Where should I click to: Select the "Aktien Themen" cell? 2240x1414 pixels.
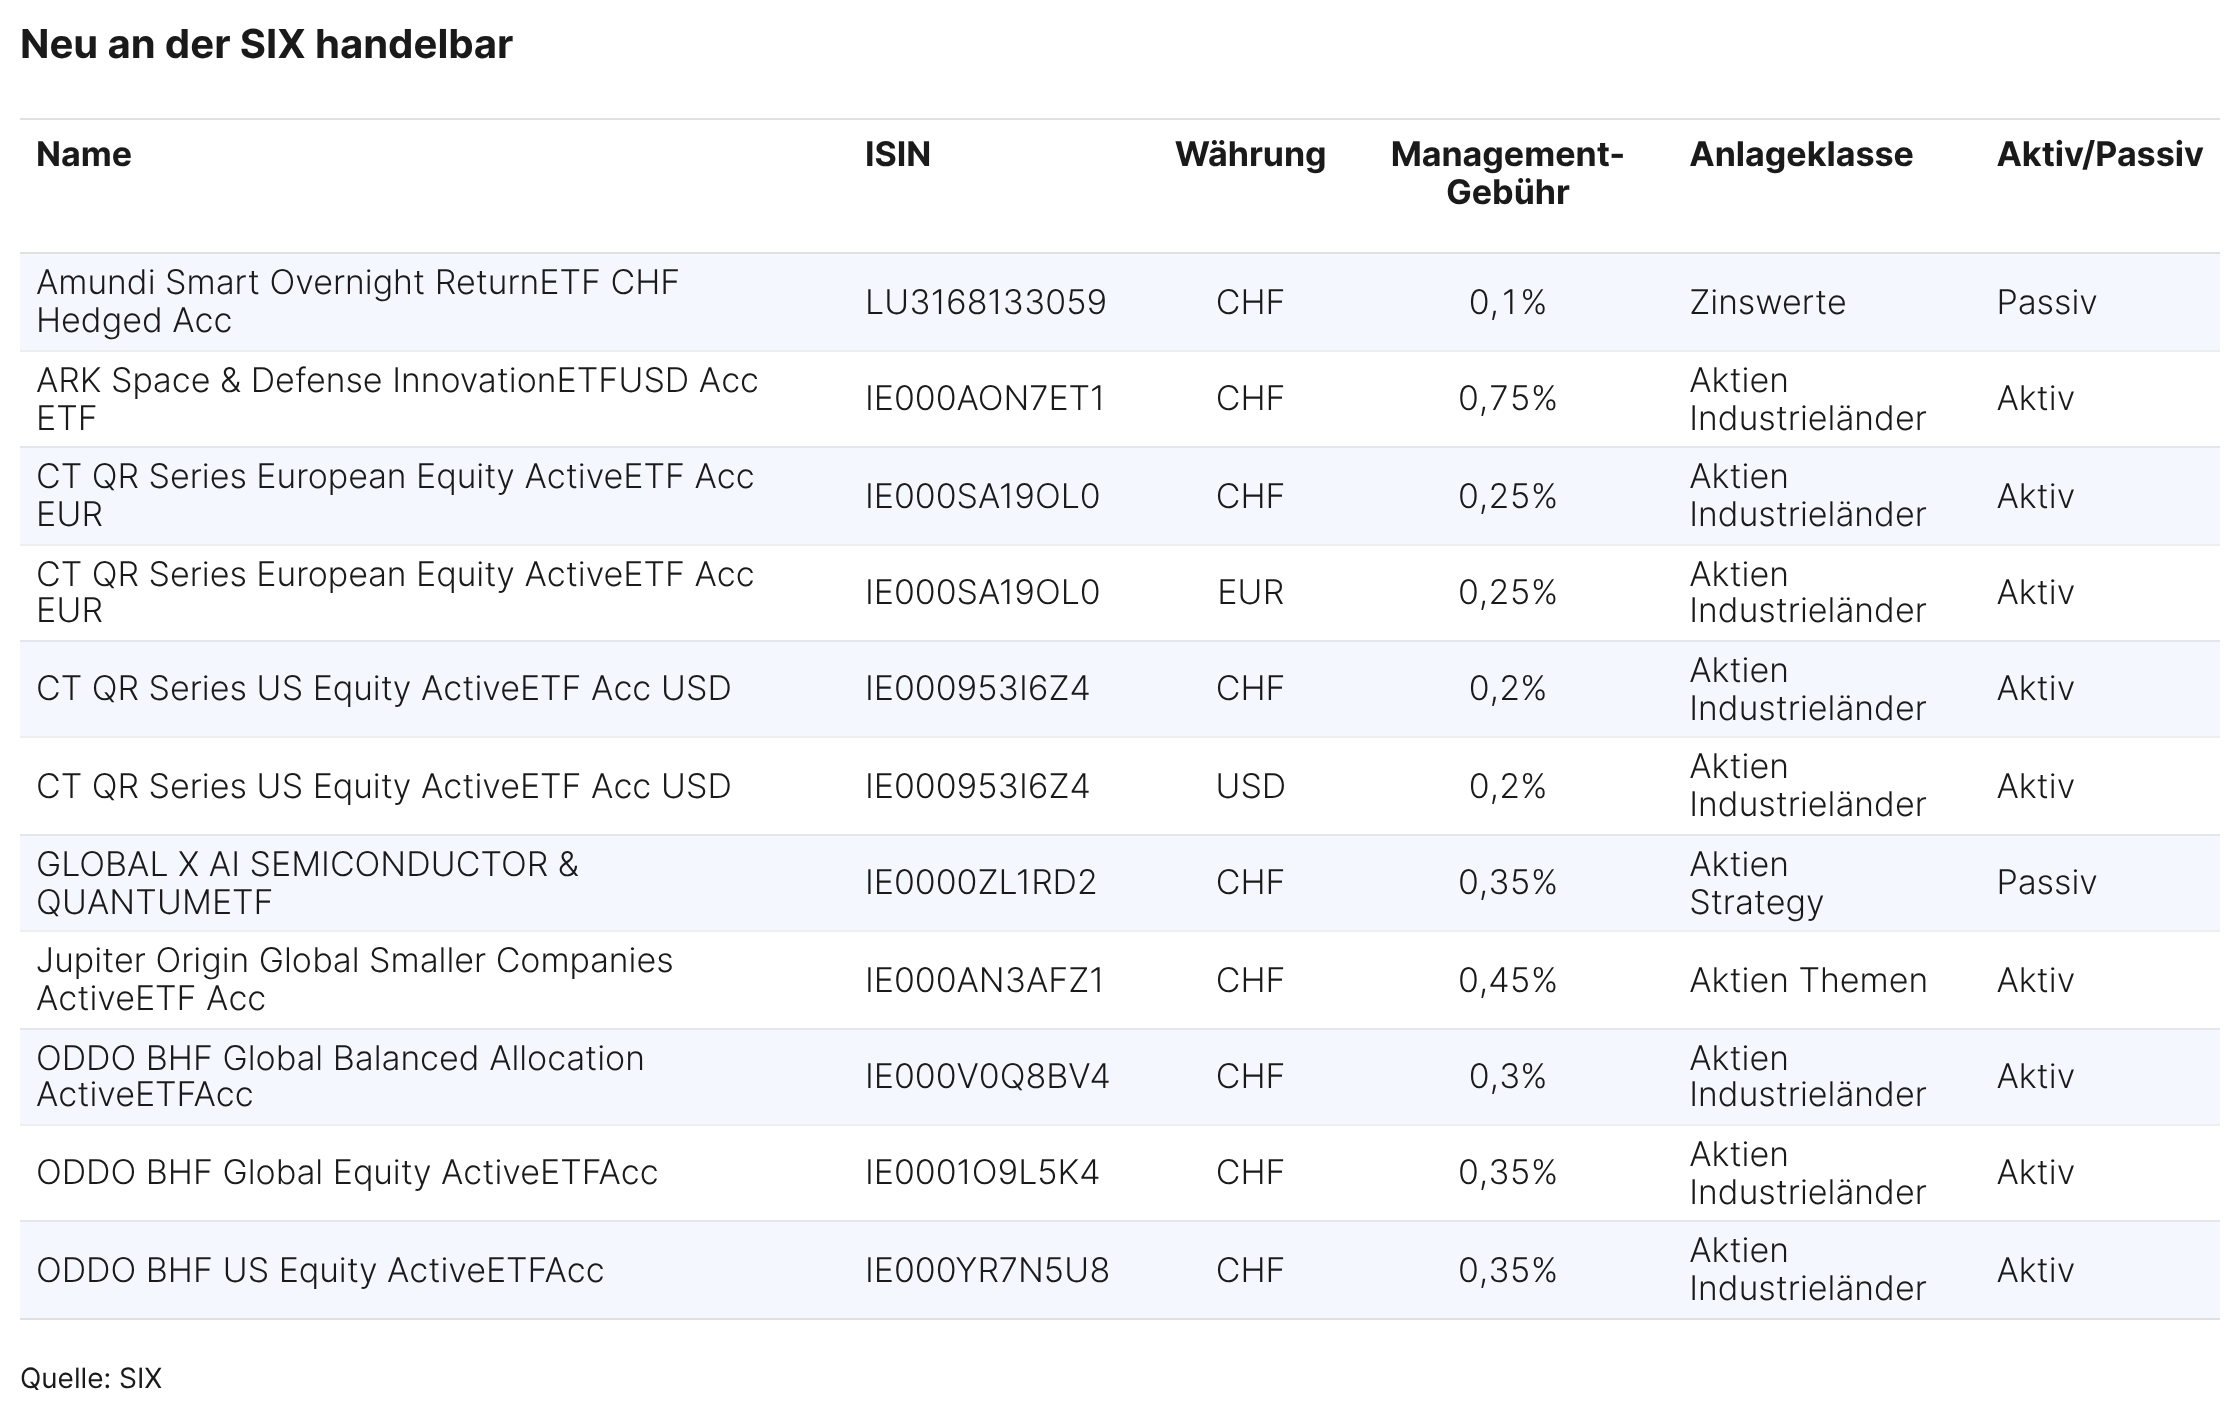1808,981
